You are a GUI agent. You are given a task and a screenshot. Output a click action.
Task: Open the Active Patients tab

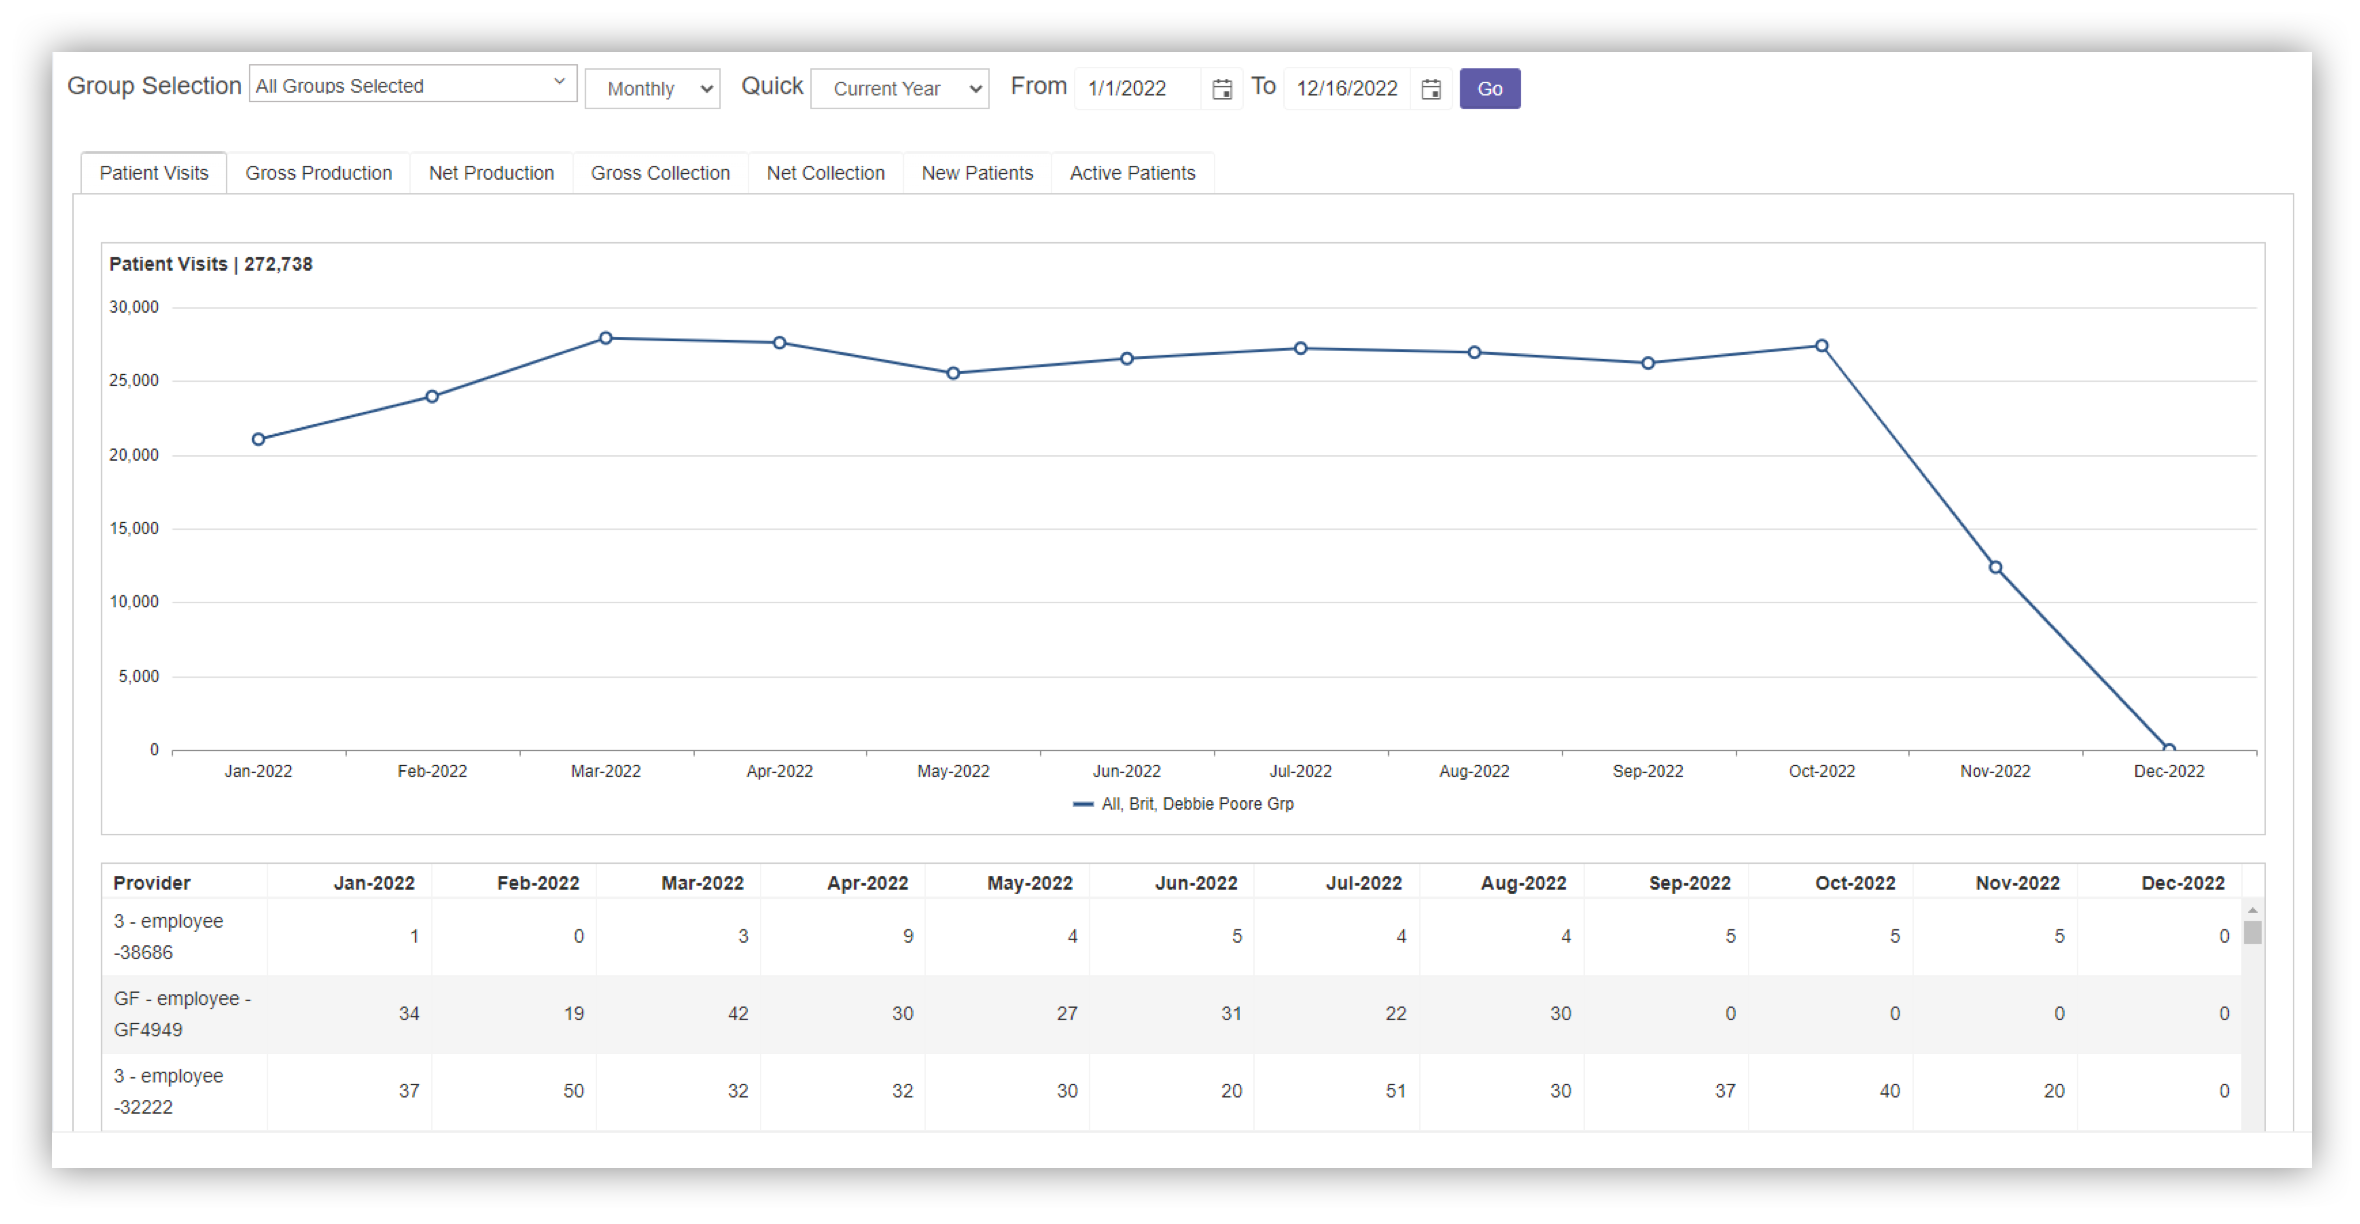pyautogui.click(x=1132, y=173)
